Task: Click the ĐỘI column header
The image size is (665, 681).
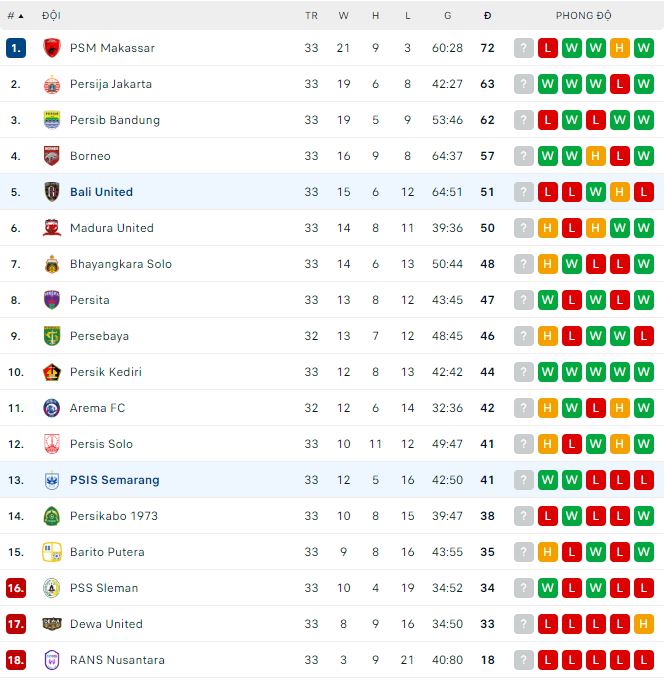Action: coord(51,16)
